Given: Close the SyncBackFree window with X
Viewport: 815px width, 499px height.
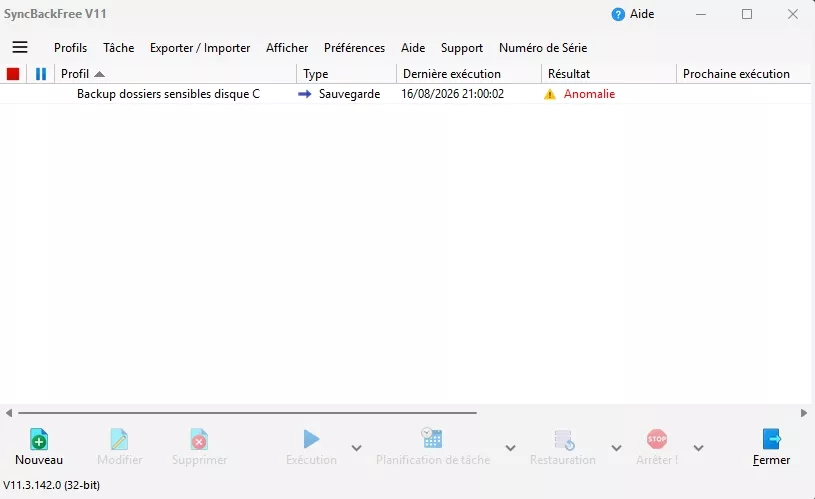Looking at the screenshot, I should pos(793,15).
